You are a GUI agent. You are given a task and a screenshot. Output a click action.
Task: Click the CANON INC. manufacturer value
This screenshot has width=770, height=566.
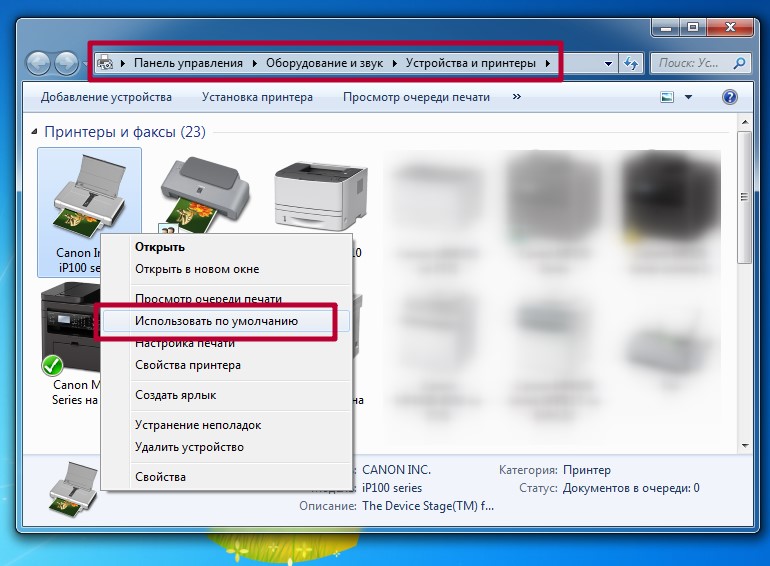point(396,470)
